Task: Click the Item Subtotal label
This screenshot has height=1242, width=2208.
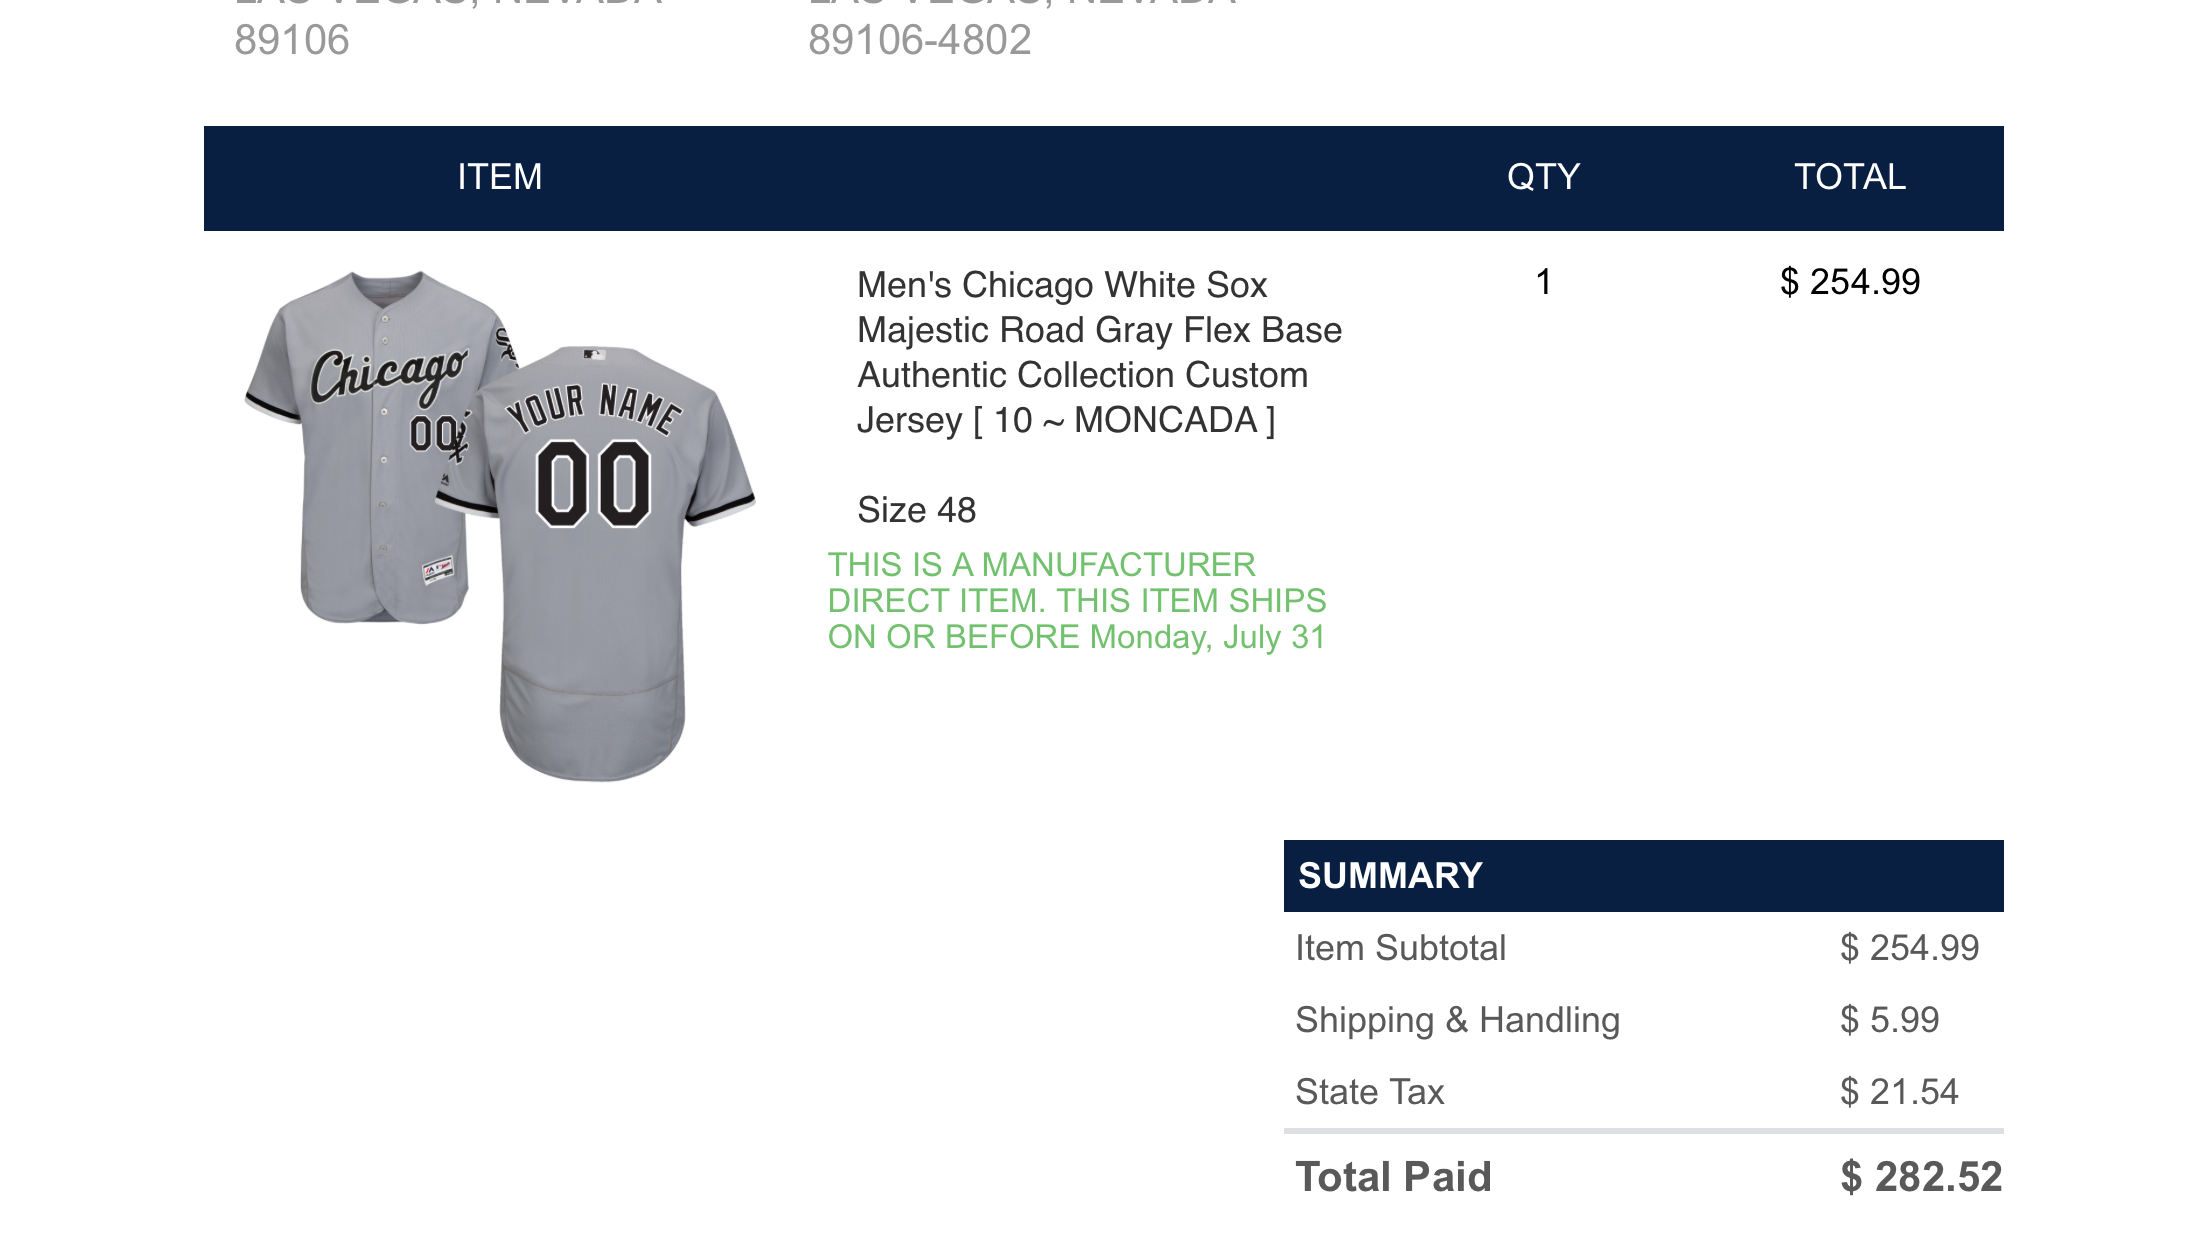Action: point(1400,948)
